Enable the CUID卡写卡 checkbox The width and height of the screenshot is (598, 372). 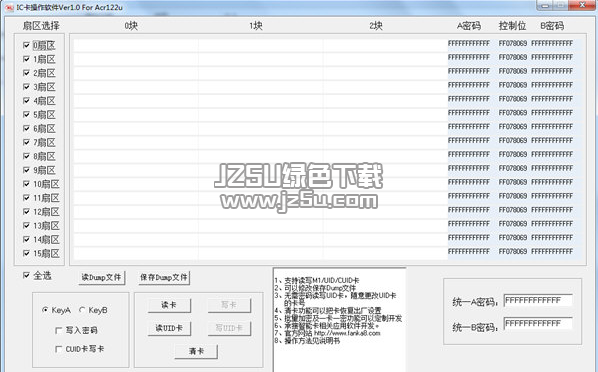coord(58,349)
